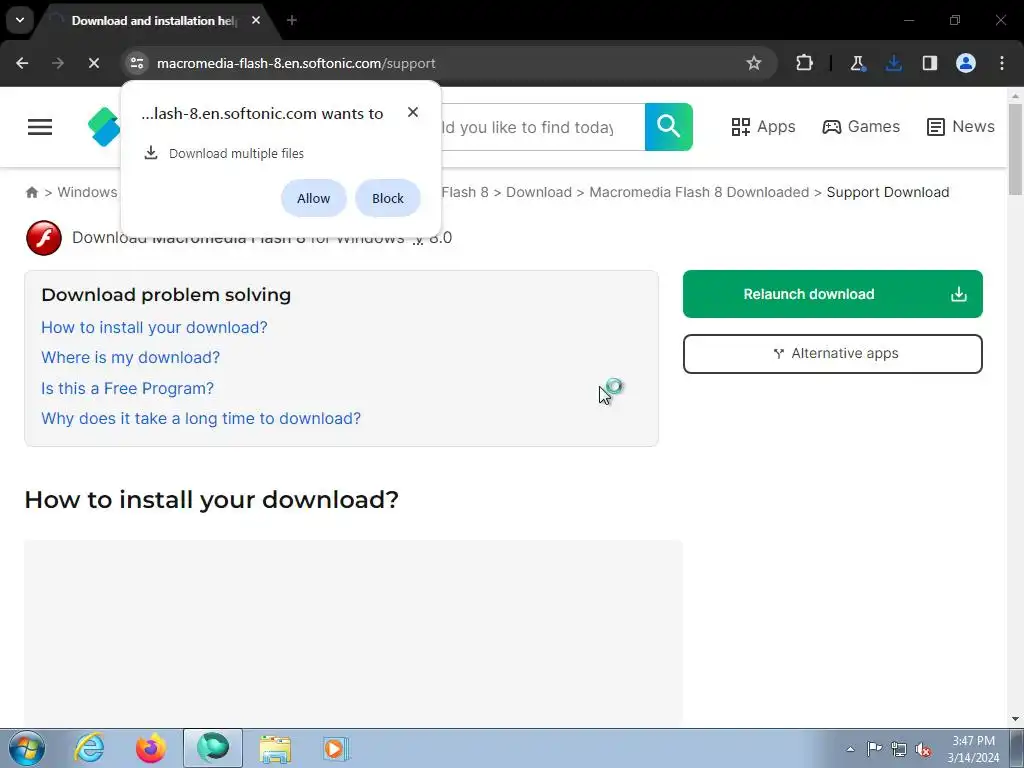Toggle the browser side panel

click(x=929, y=63)
